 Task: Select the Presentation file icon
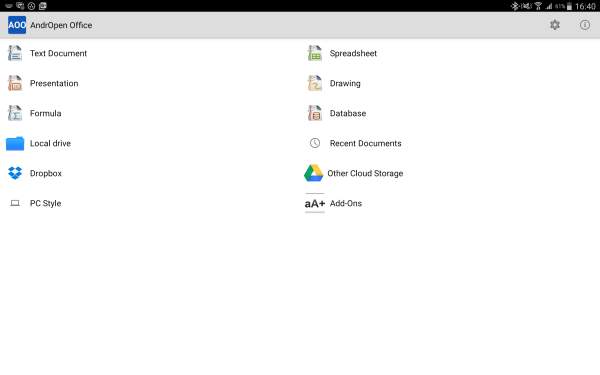[x=15, y=83]
